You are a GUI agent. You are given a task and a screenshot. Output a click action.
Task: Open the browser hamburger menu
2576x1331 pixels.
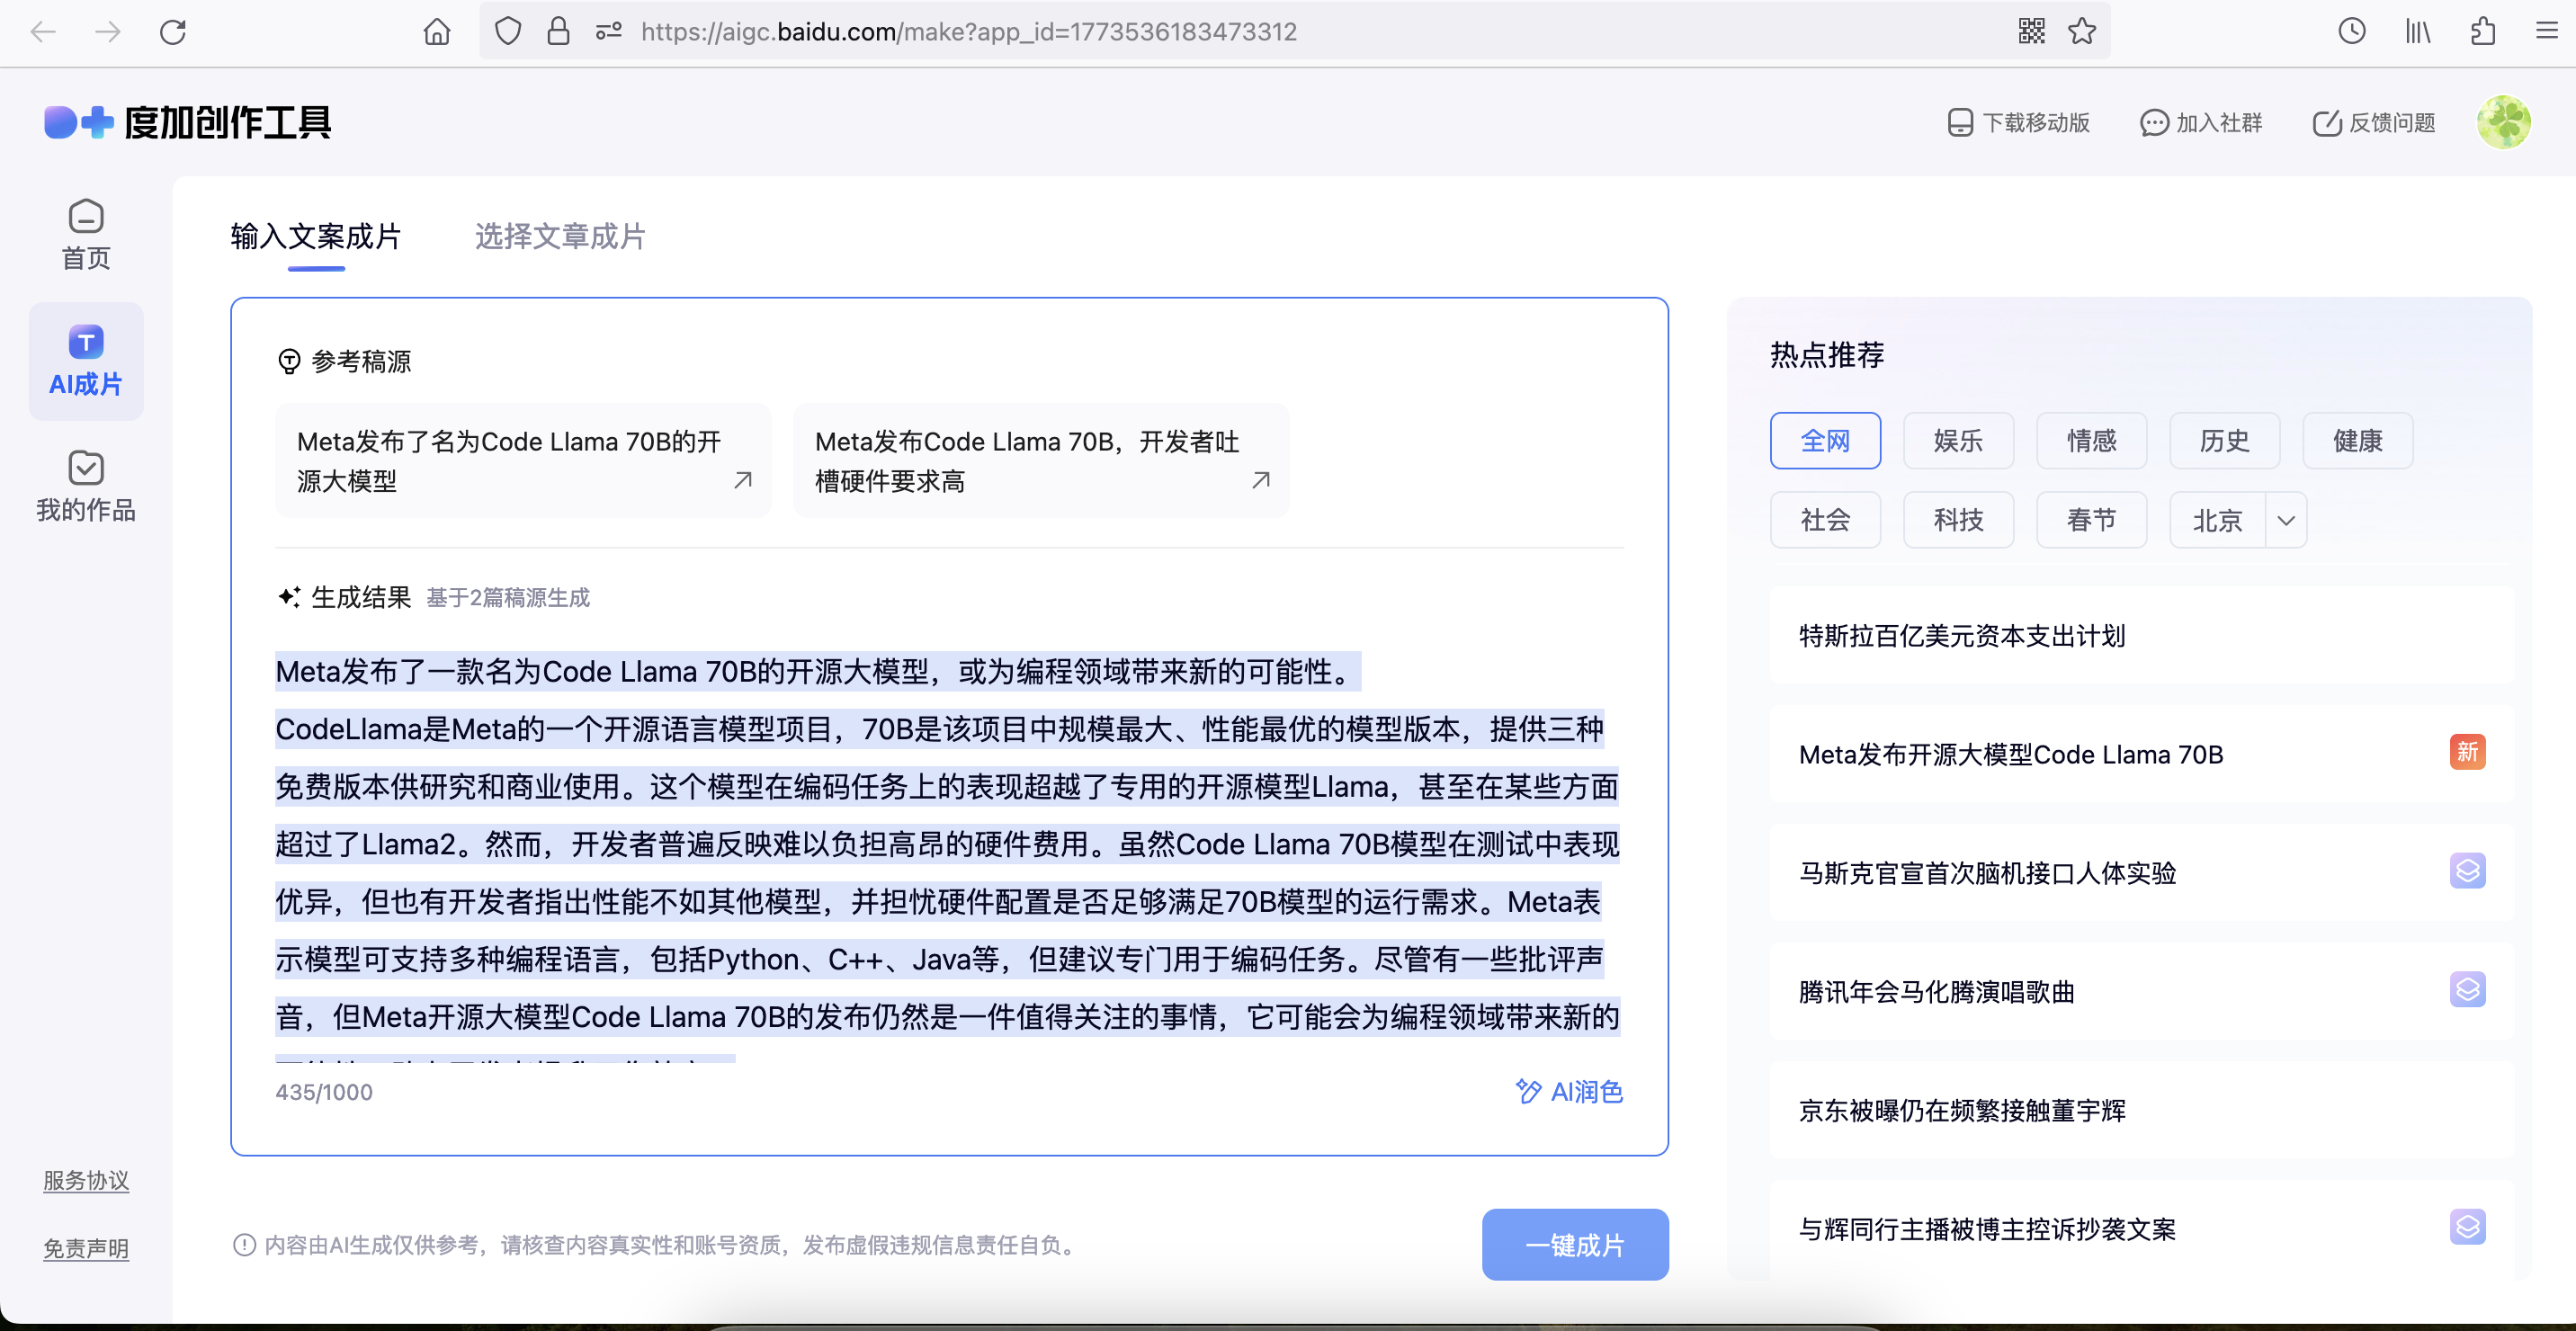pyautogui.click(x=2547, y=32)
